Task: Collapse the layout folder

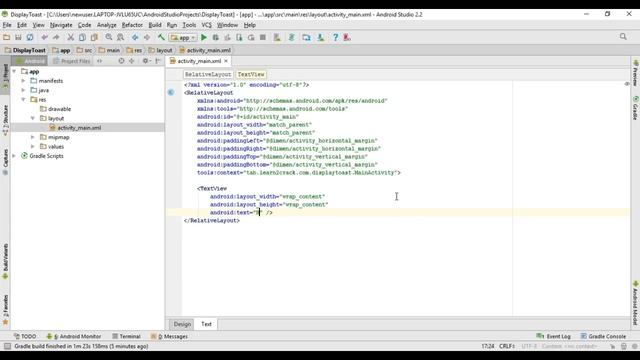Action: [x=33, y=118]
